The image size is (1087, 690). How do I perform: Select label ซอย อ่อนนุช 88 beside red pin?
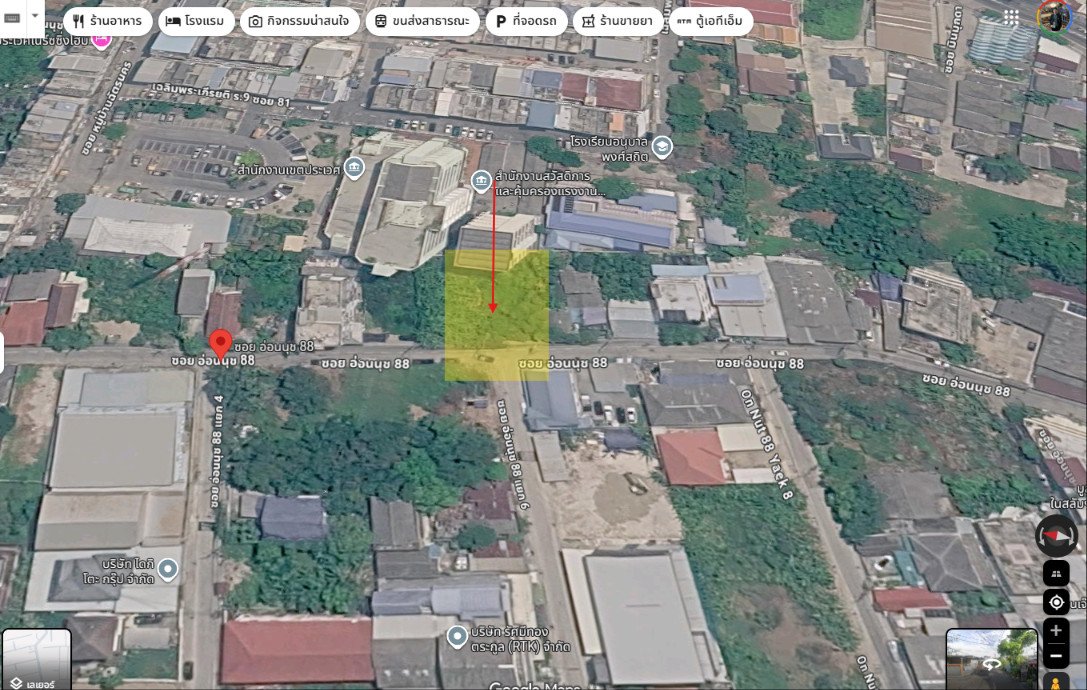click(x=274, y=346)
